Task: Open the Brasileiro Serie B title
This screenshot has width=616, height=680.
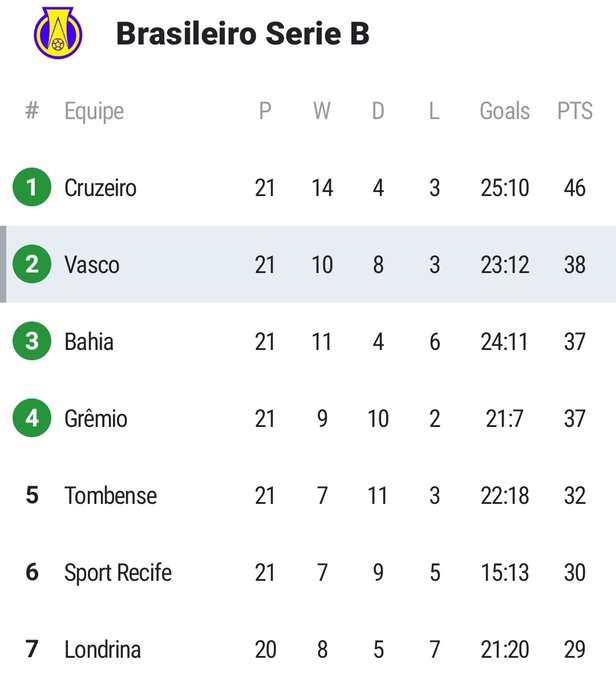Action: click(x=243, y=33)
